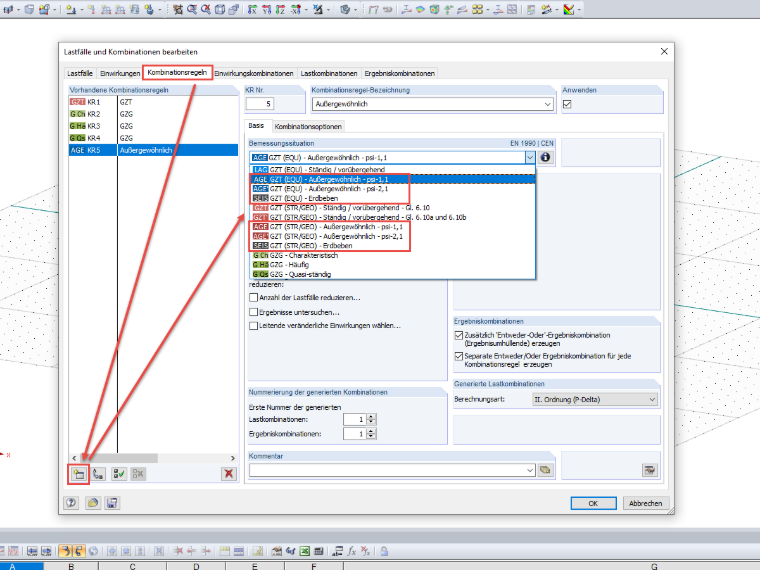This screenshot has width=760, height=570.
Task: Switch to the Lastkombinationen tab
Action: (329, 73)
